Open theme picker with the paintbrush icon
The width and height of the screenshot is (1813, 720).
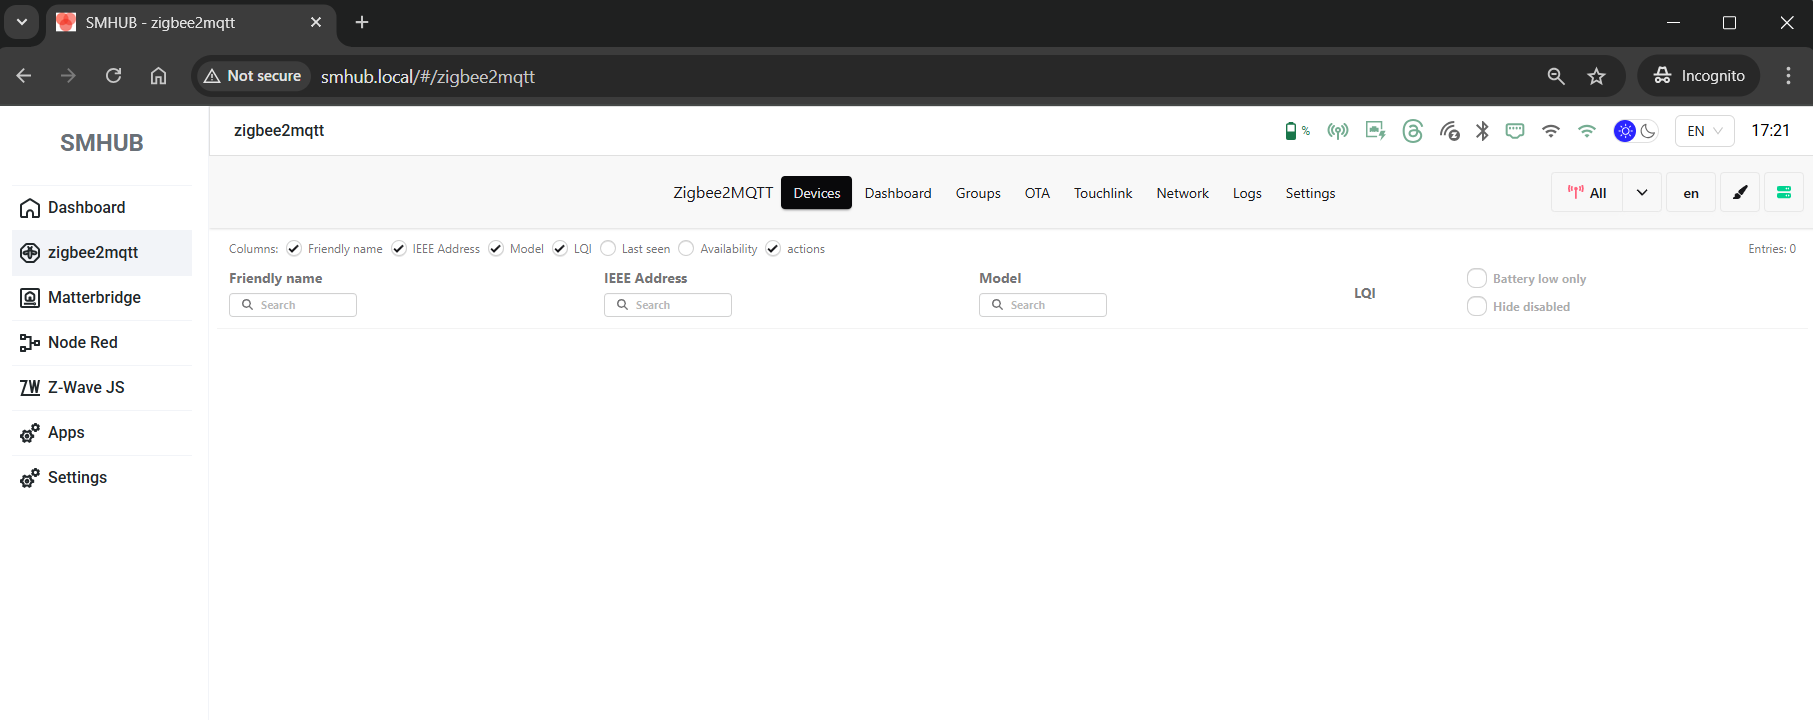(1740, 193)
